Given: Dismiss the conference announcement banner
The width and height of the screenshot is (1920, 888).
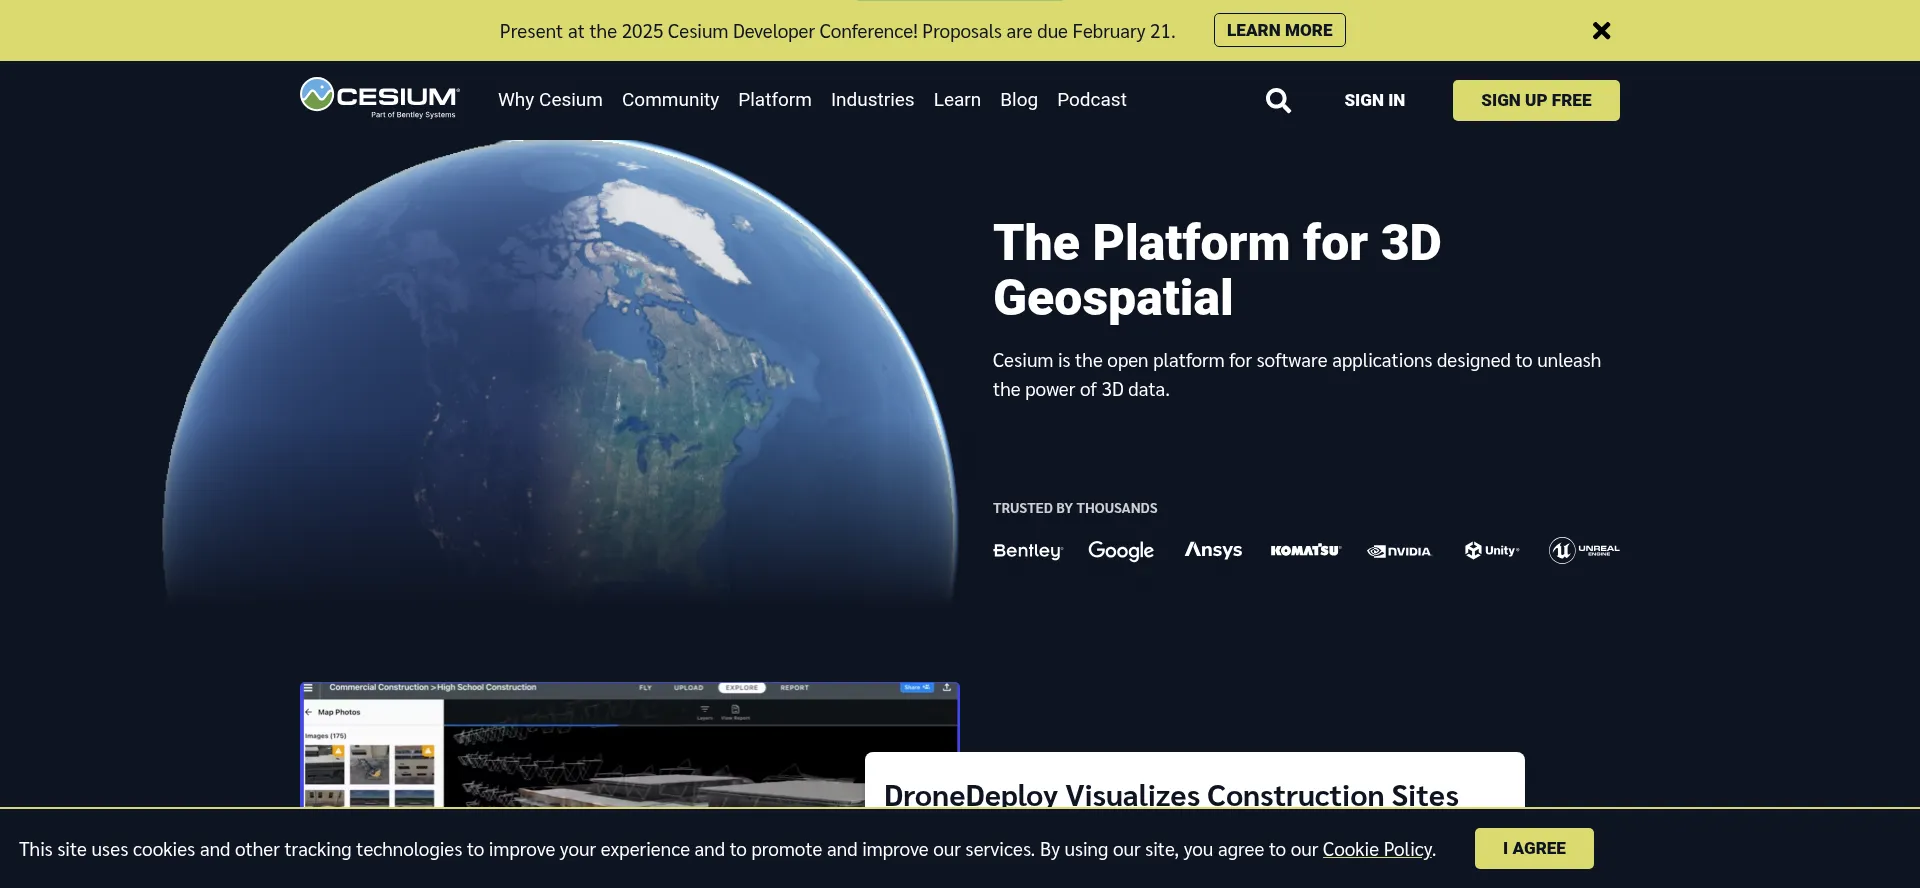Looking at the screenshot, I should tap(1601, 31).
